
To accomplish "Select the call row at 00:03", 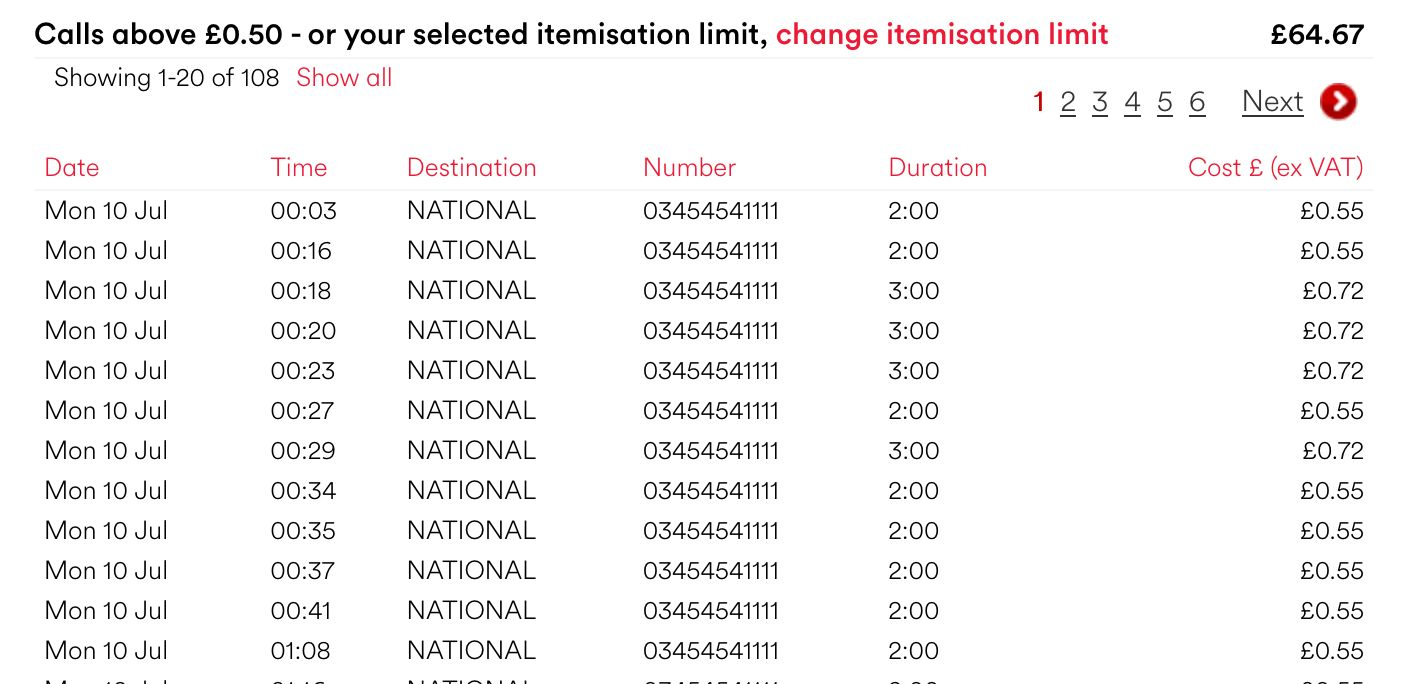I will tap(704, 211).
